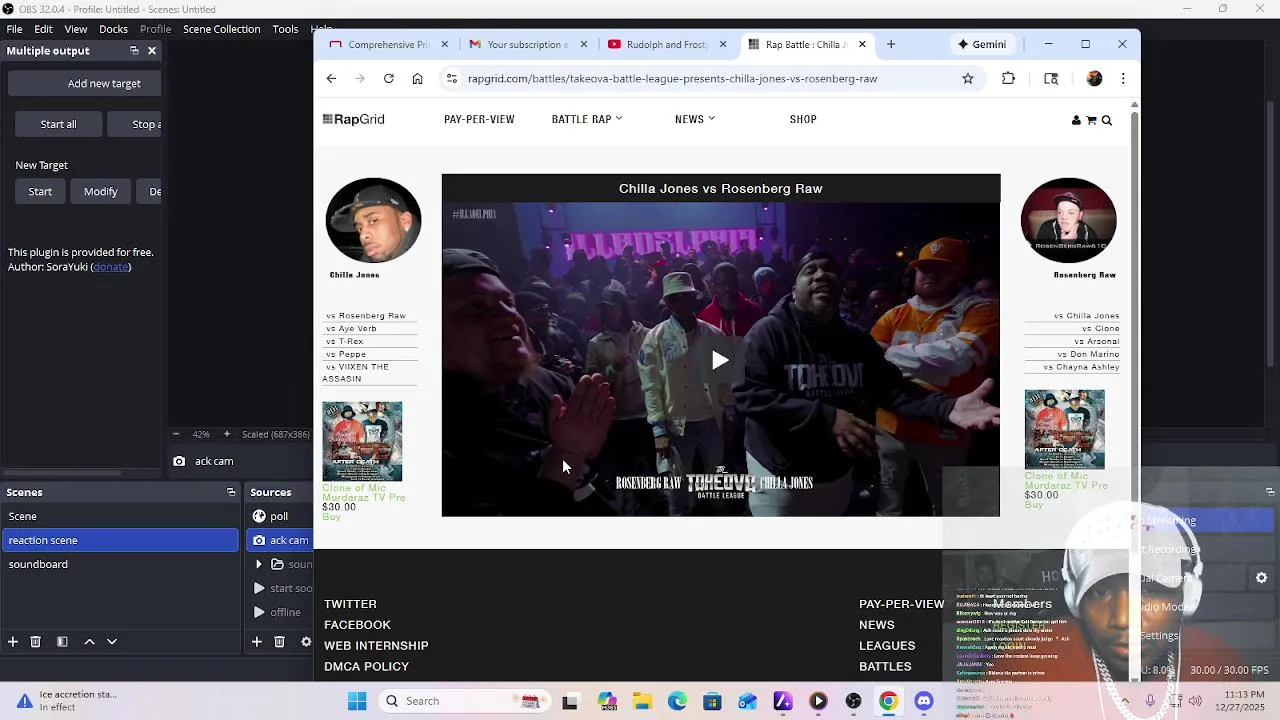The image size is (1280, 720).
Task: Open the RapGrid logo home link
Action: click(x=353, y=119)
